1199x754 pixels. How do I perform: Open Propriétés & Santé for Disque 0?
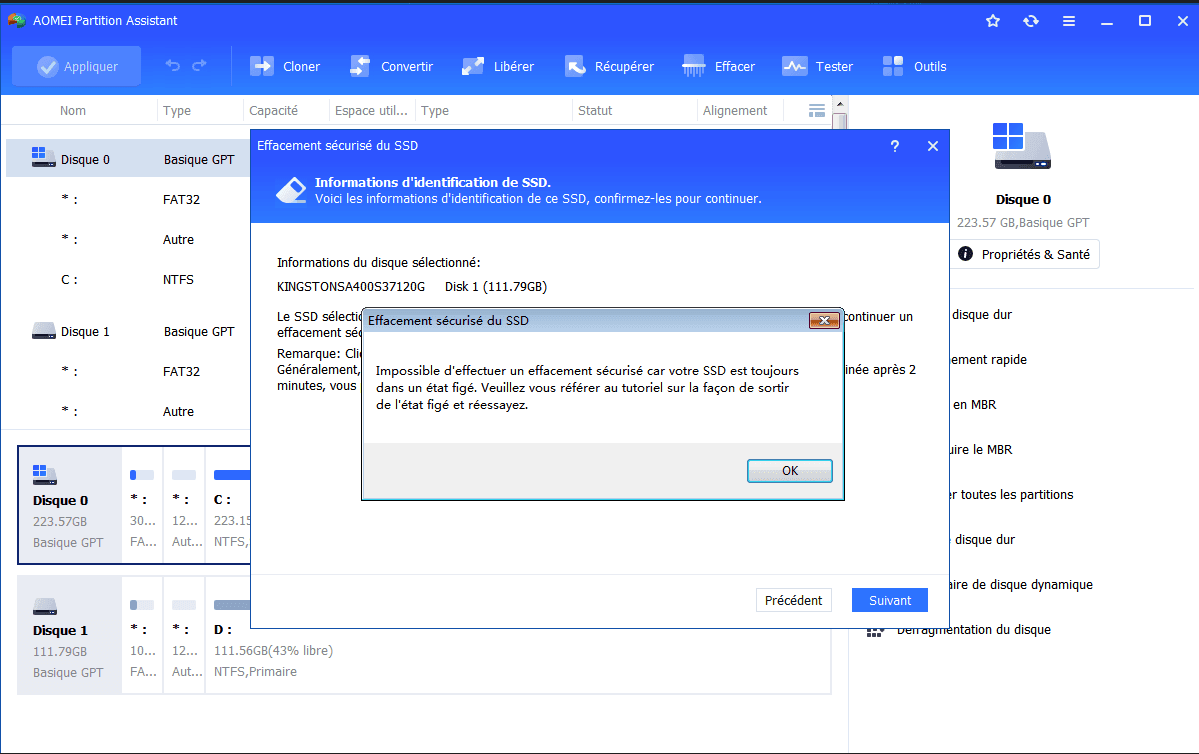[x=1023, y=254]
